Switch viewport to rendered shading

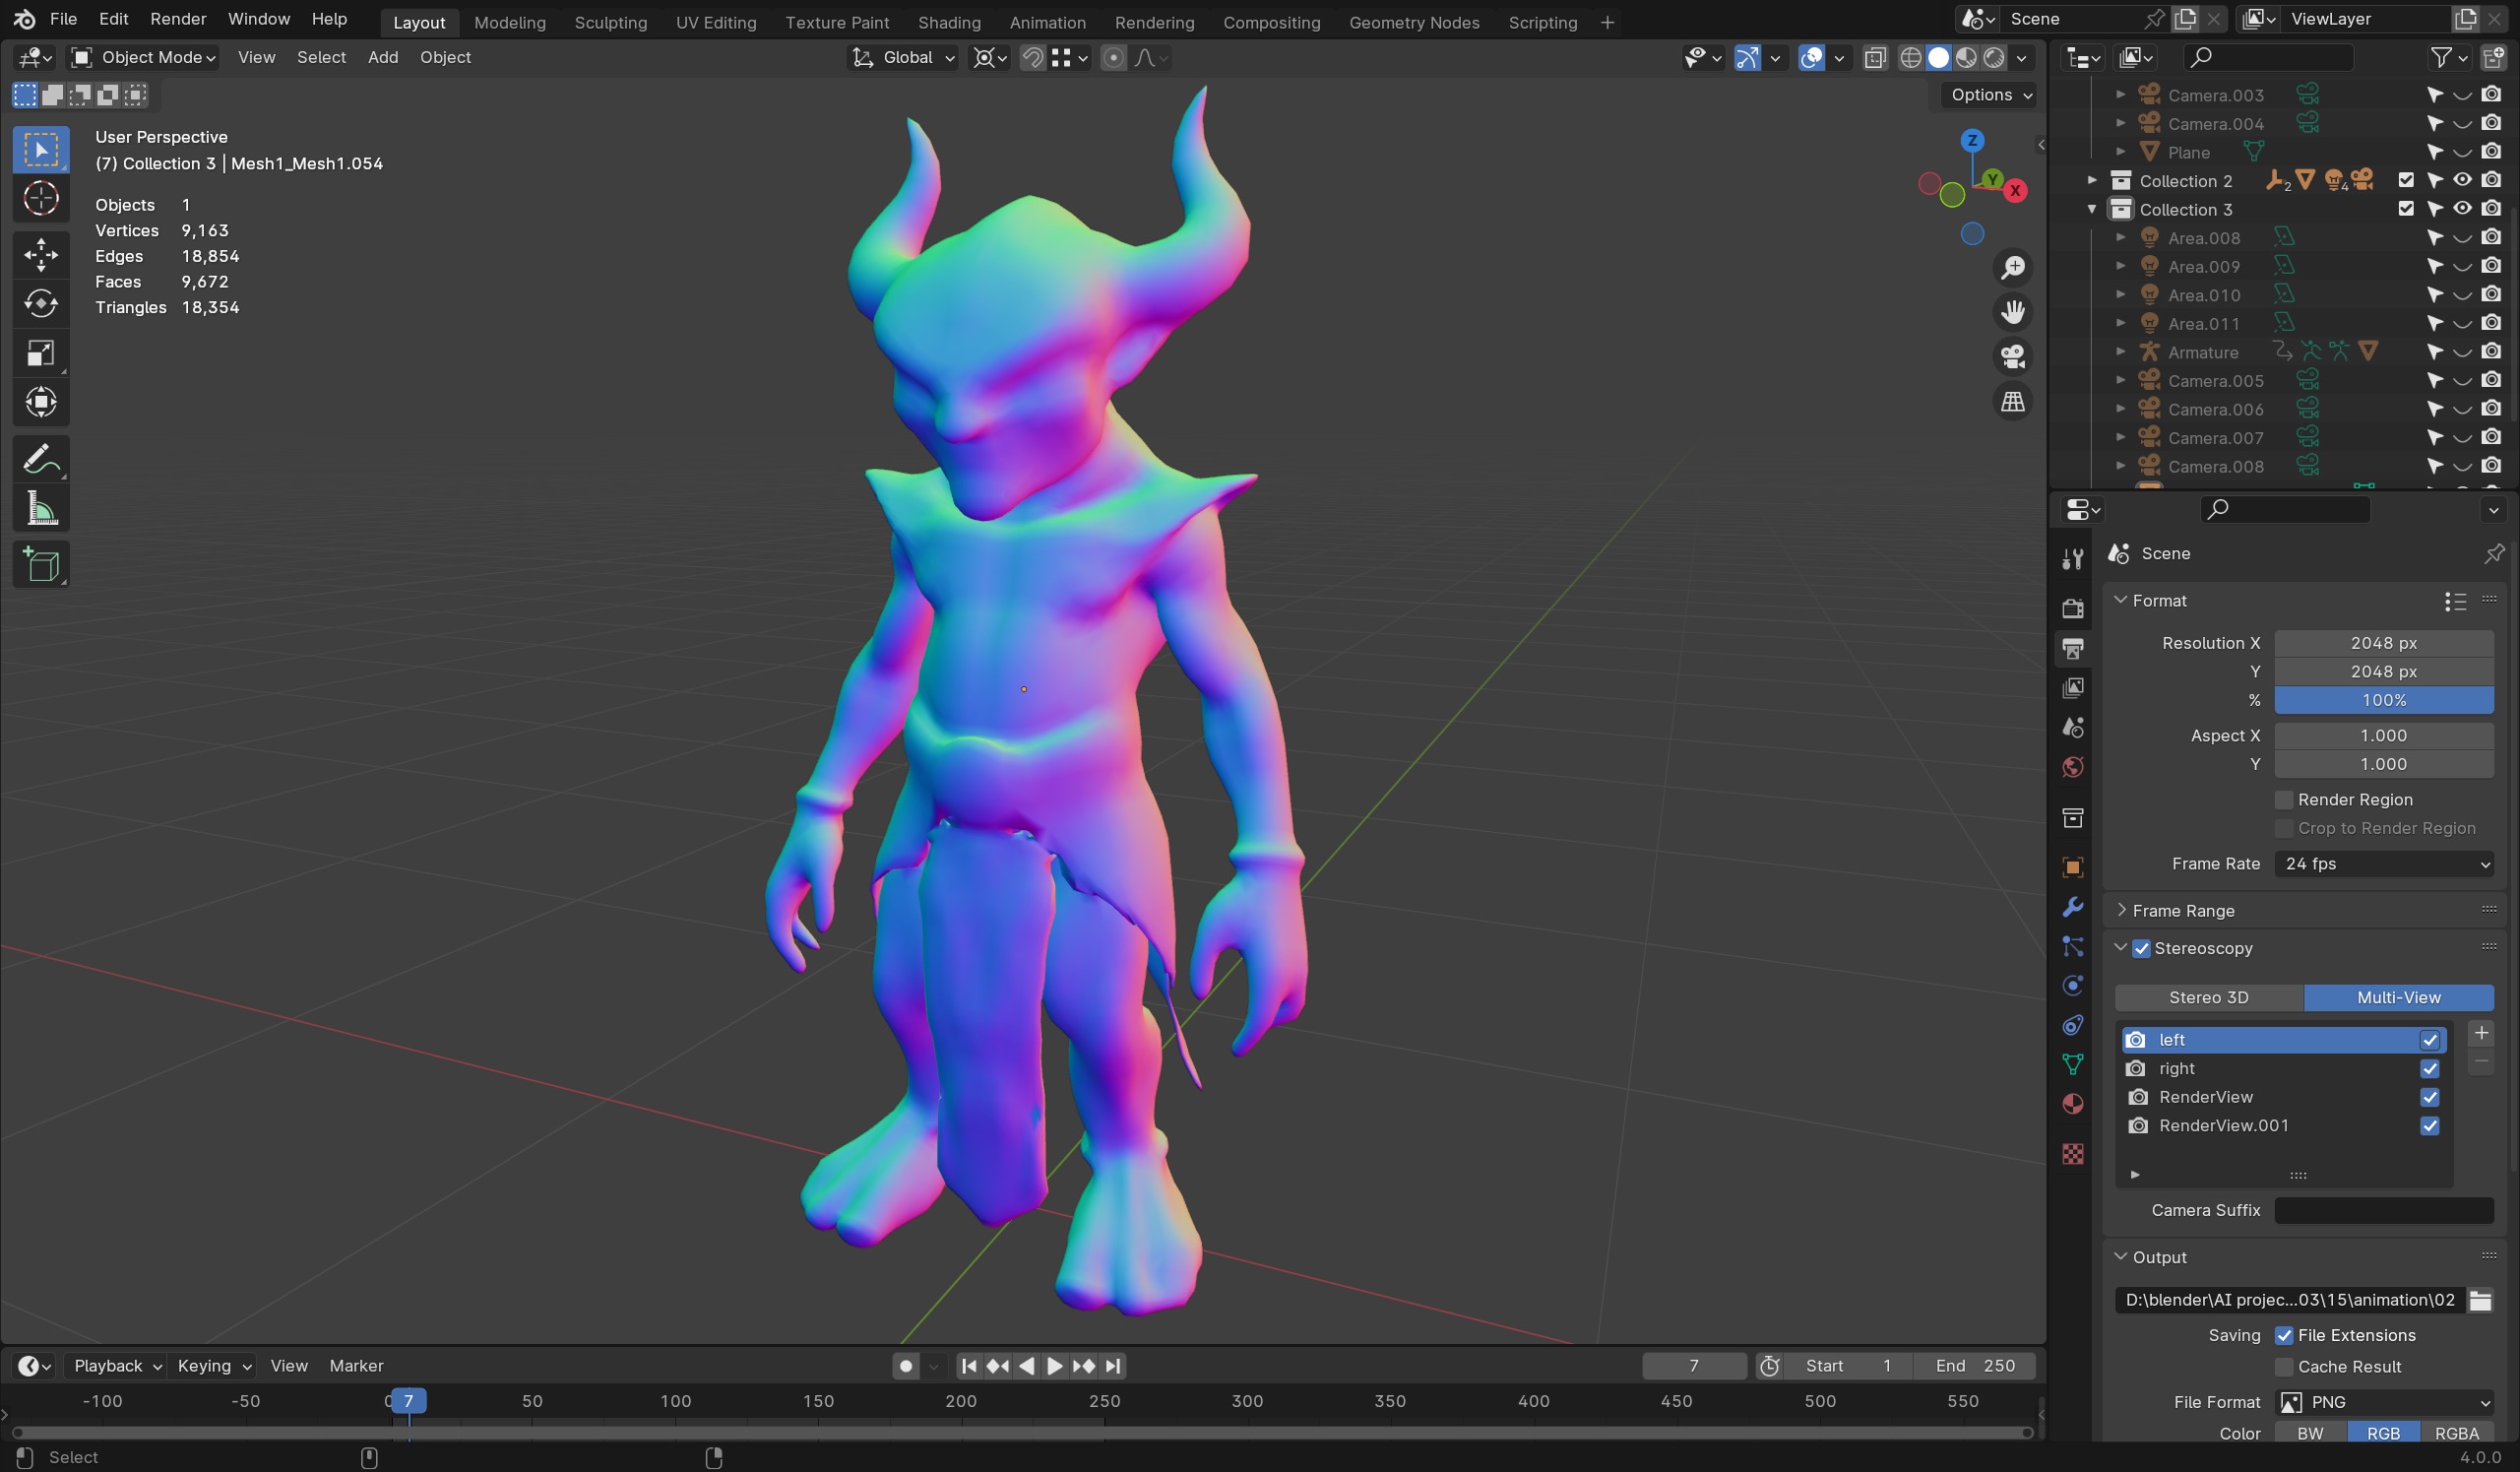coord(1994,58)
